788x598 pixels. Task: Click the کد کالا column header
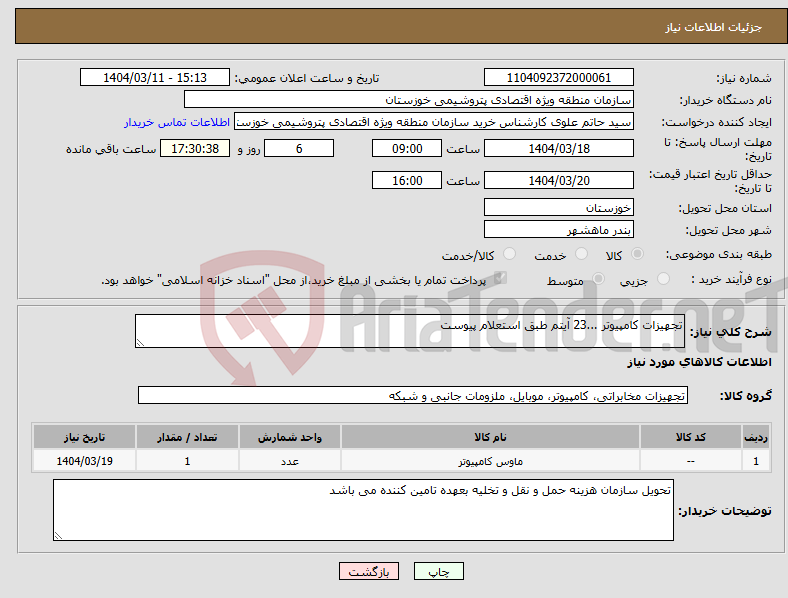tap(691, 437)
